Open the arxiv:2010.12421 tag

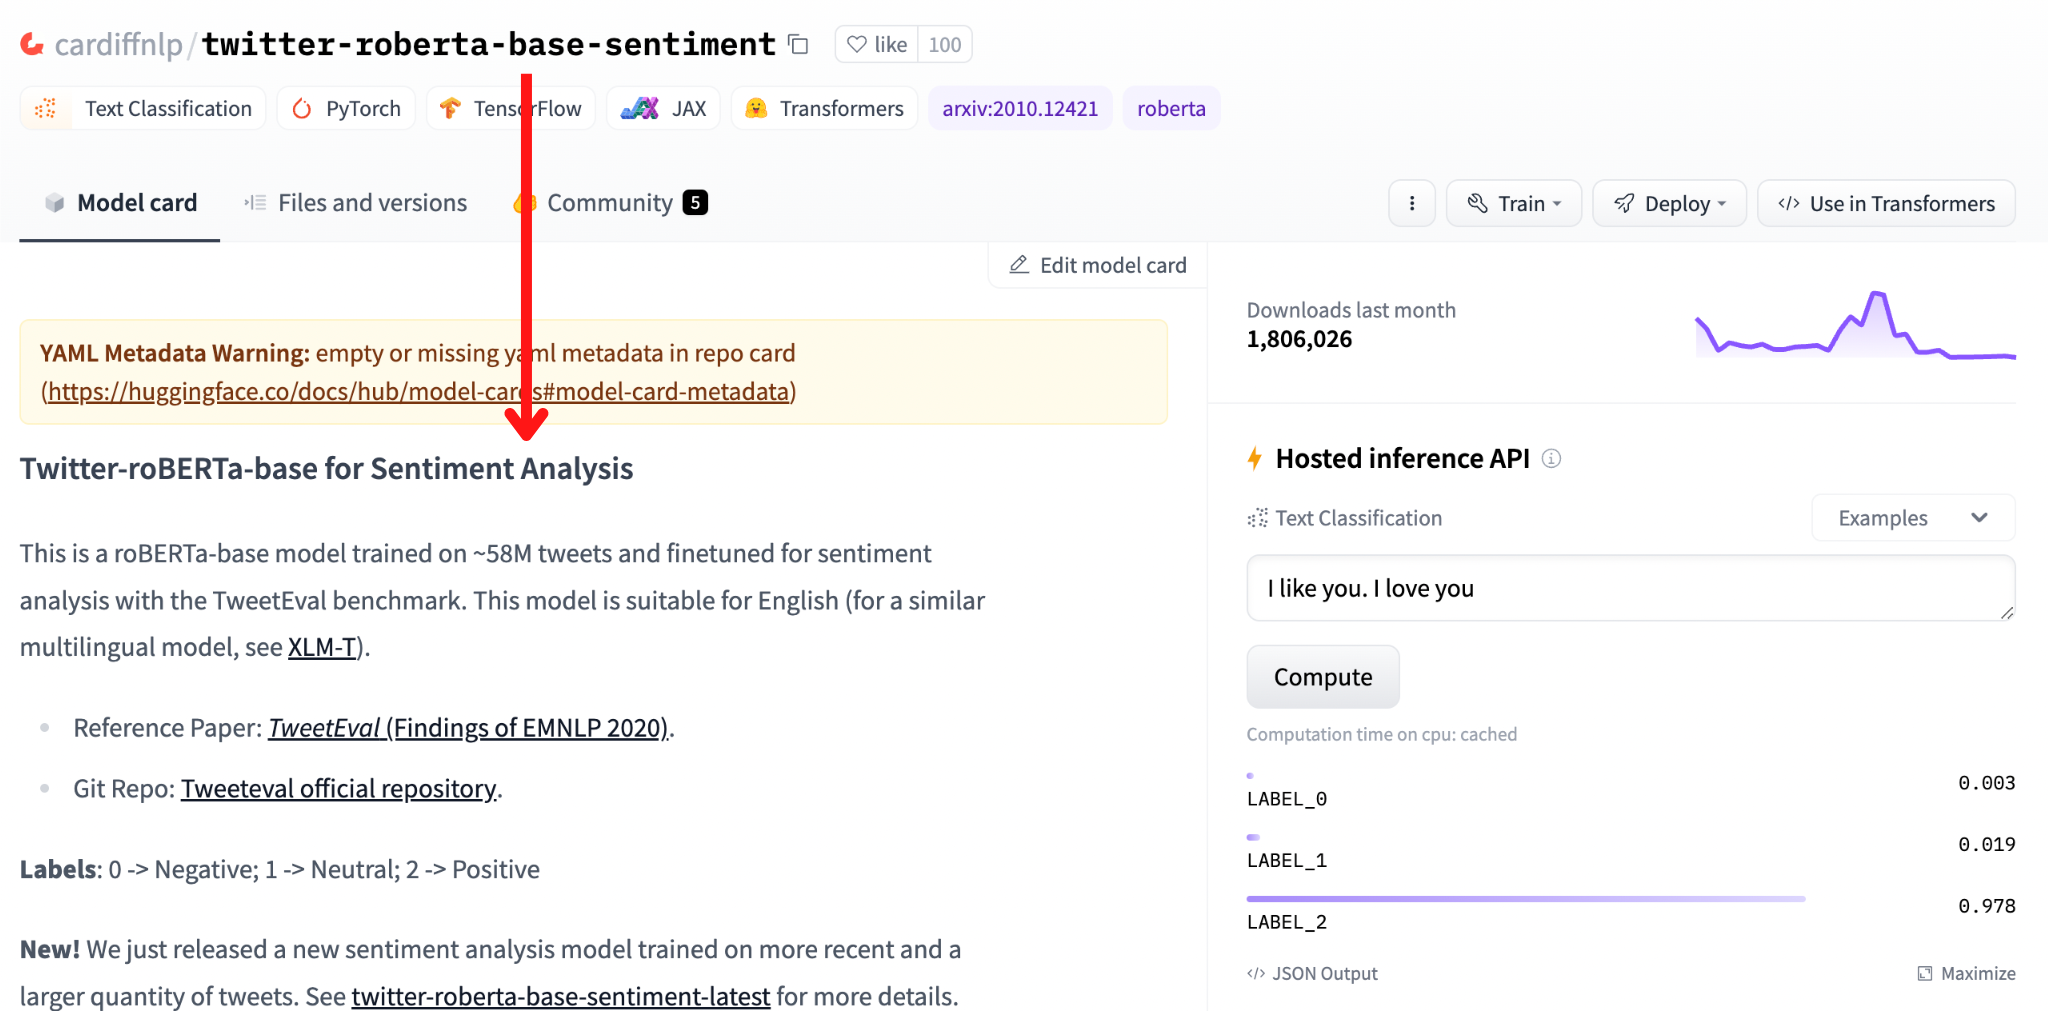1020,108
